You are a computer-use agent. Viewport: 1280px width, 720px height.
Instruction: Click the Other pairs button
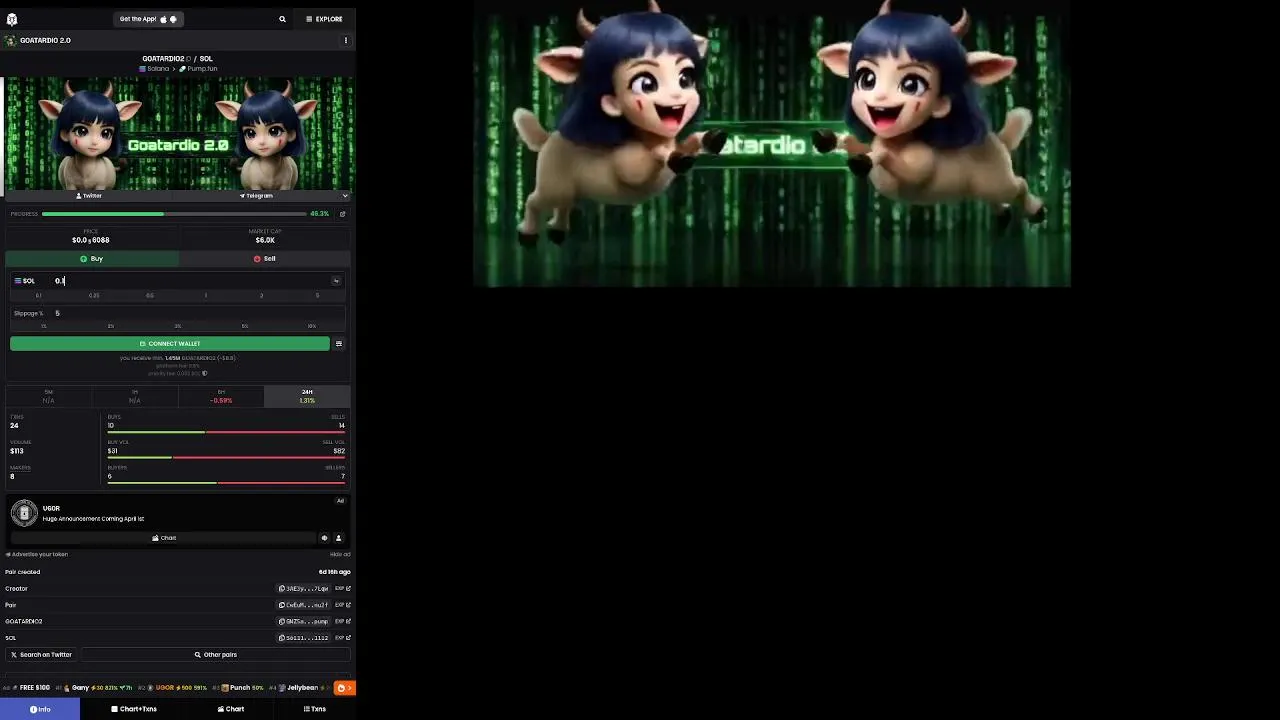click(x=216, y=655)
